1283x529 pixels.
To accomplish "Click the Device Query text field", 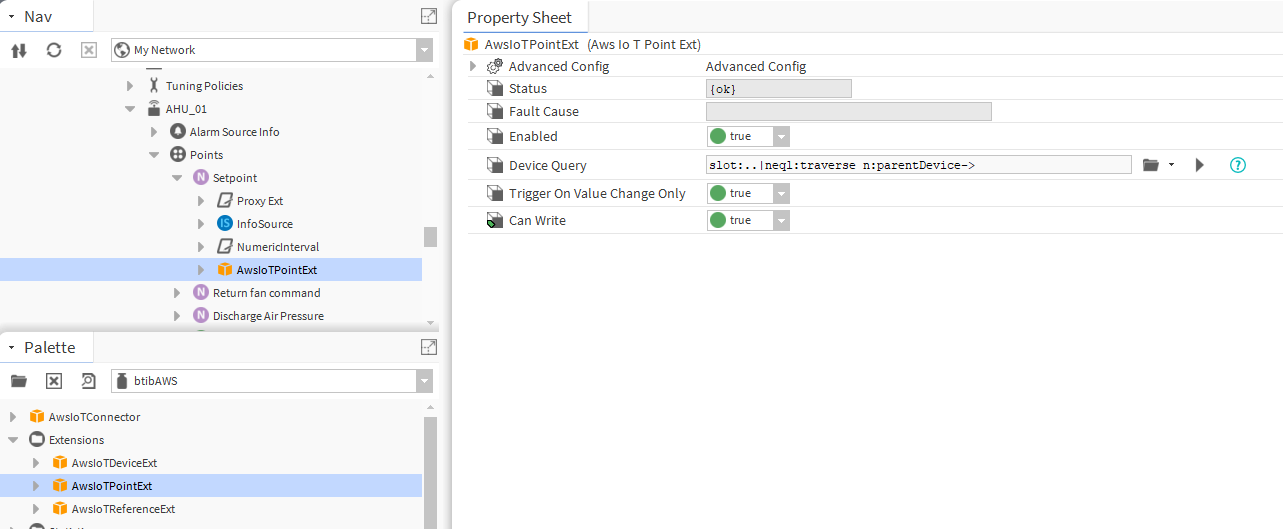I will [918, 165].
